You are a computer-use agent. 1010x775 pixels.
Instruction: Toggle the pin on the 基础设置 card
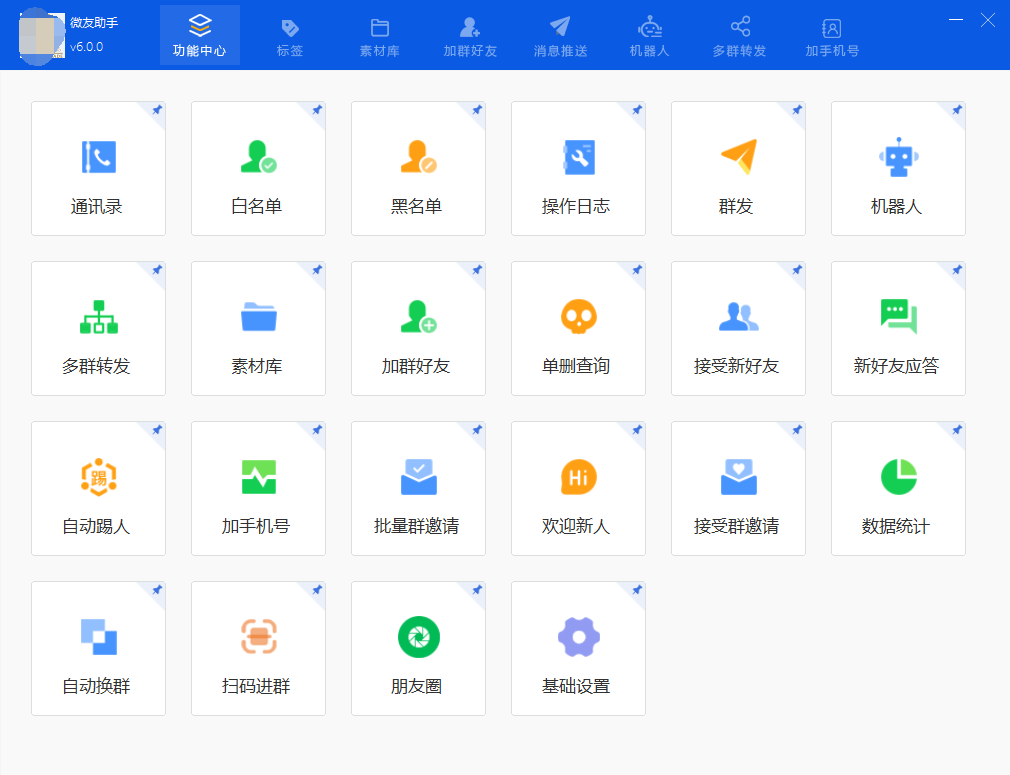click(637, 590)
